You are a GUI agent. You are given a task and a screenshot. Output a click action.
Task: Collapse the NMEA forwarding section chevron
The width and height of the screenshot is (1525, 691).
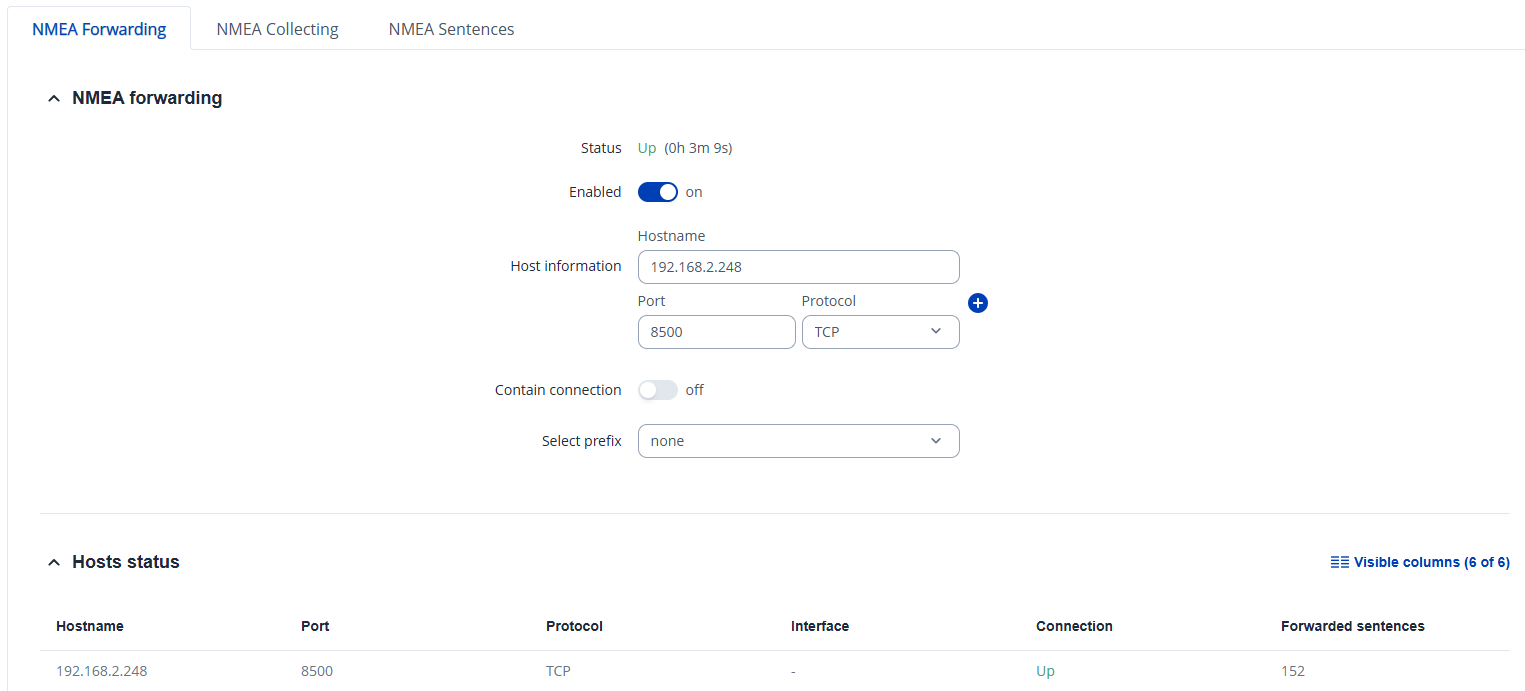(x=54, y=99)
